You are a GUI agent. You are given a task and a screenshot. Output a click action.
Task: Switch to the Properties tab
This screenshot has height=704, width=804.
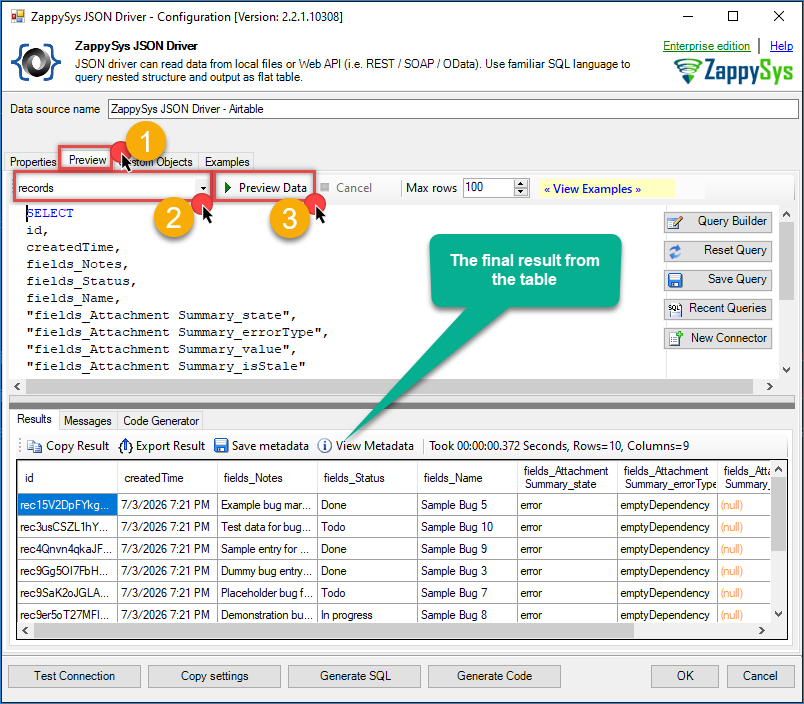pyautogui.click(x=33, y=162)
